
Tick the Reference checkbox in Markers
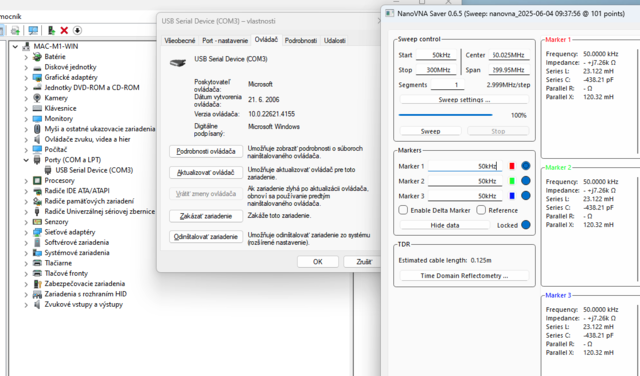481,210
